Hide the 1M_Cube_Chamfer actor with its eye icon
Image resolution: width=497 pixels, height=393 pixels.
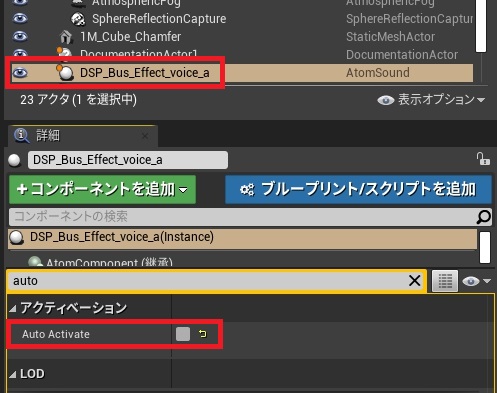(20, 36)
